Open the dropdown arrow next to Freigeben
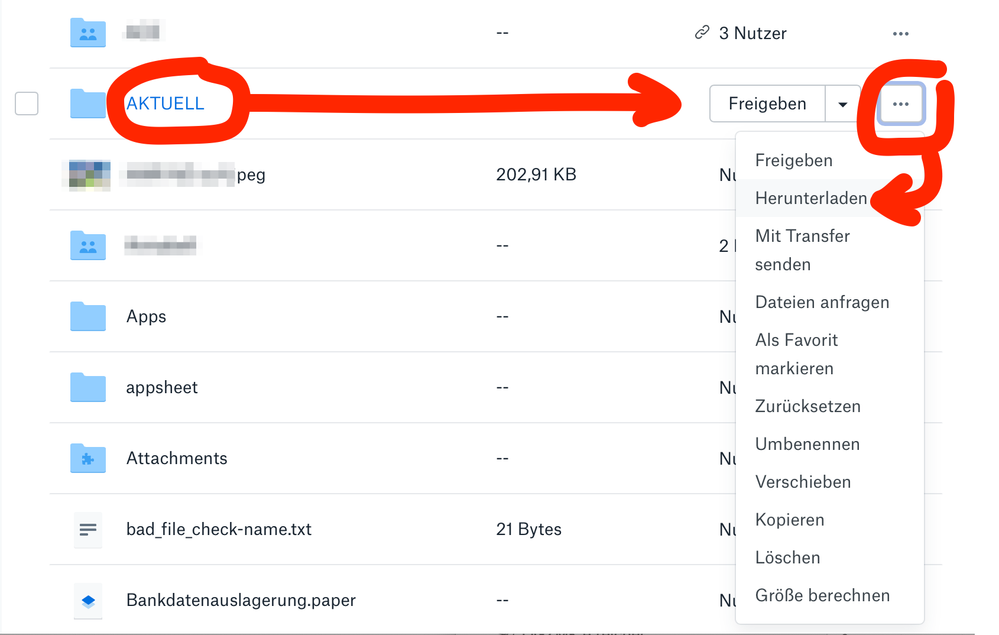The height and width of the screenshot is (635, 999). pos(842,103)
